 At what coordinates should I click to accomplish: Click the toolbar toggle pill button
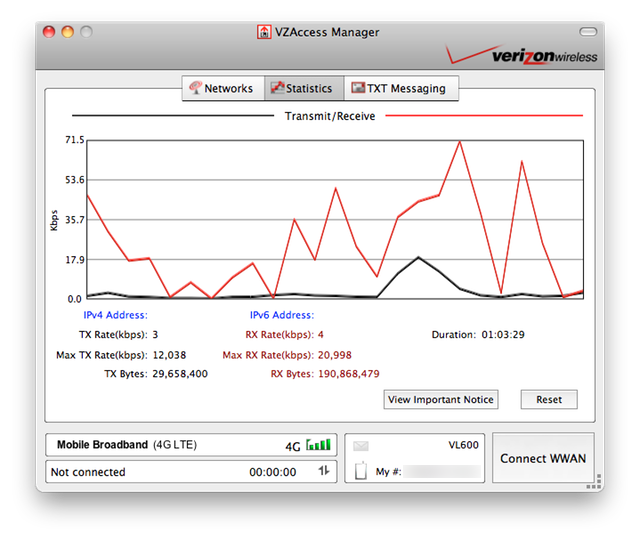[588, 31]
